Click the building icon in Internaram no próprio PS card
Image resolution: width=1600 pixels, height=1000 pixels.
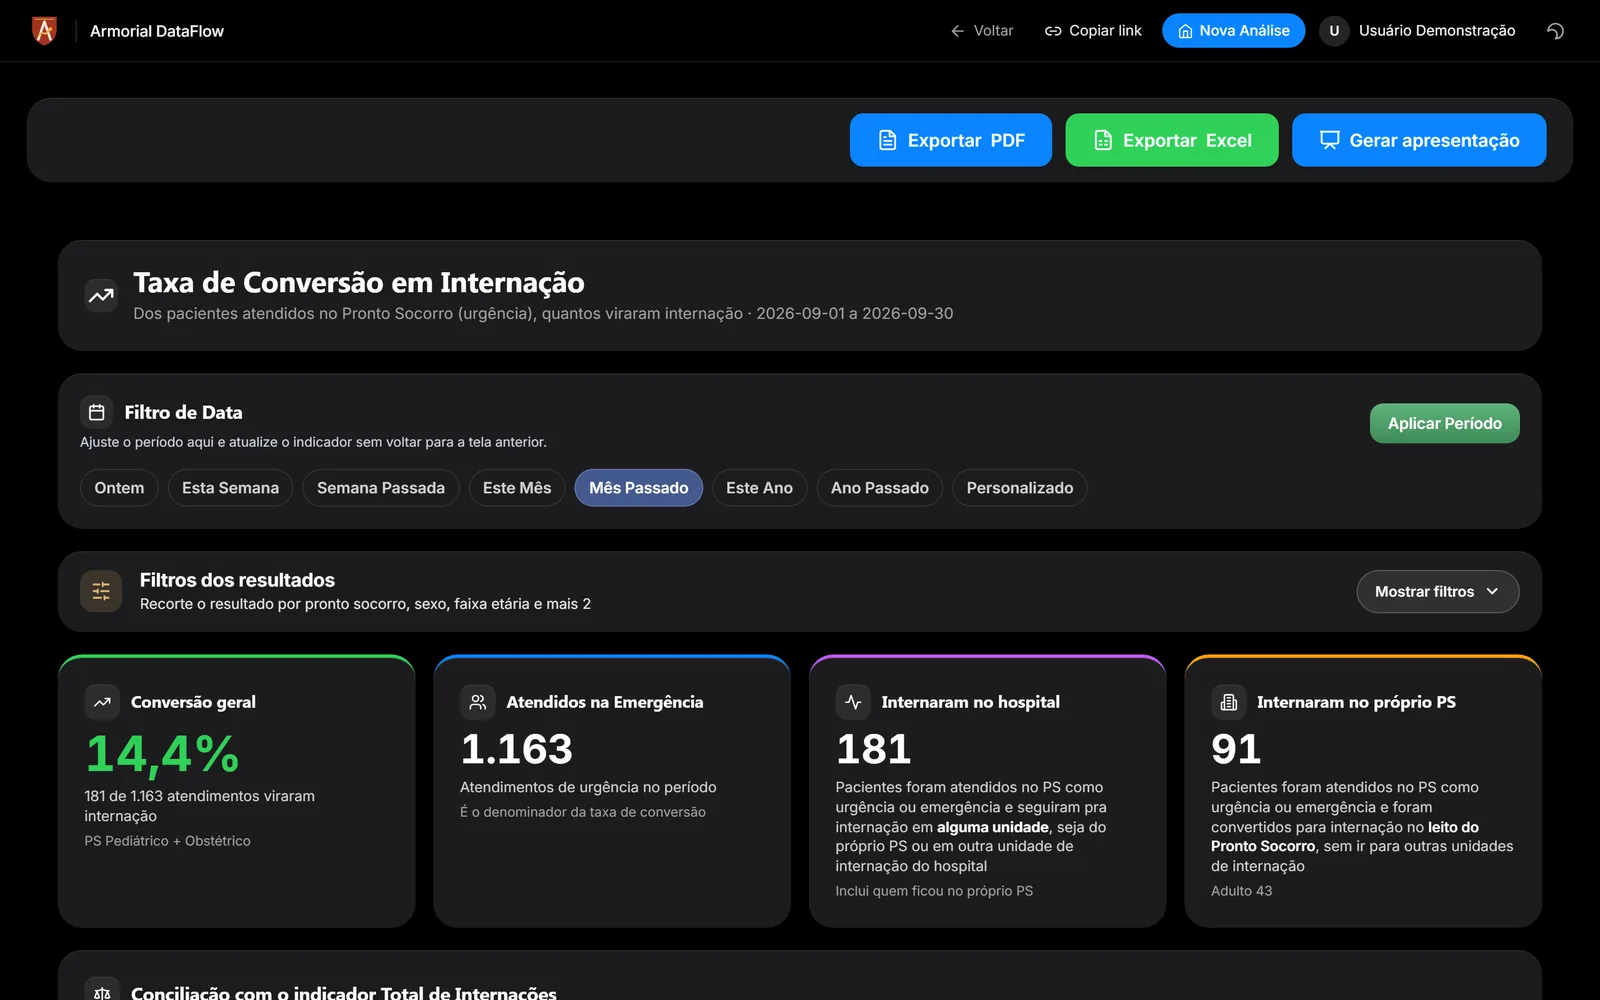(x=1229, y=702)
